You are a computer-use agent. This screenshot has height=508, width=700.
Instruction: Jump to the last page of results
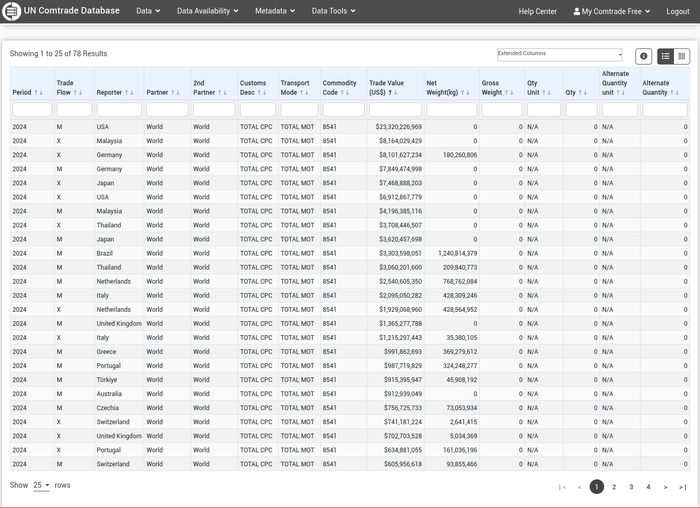click(x=682, y=487)
